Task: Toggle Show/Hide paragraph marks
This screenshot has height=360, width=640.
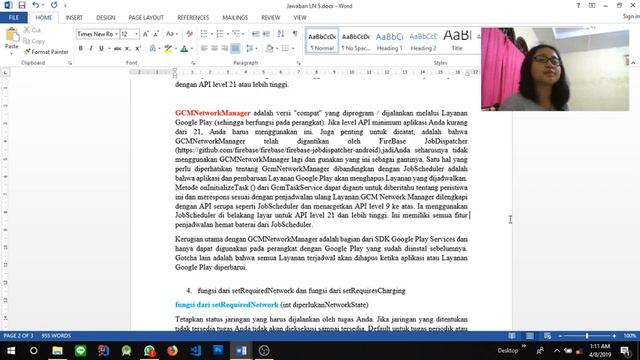Action: coord(295,34)
